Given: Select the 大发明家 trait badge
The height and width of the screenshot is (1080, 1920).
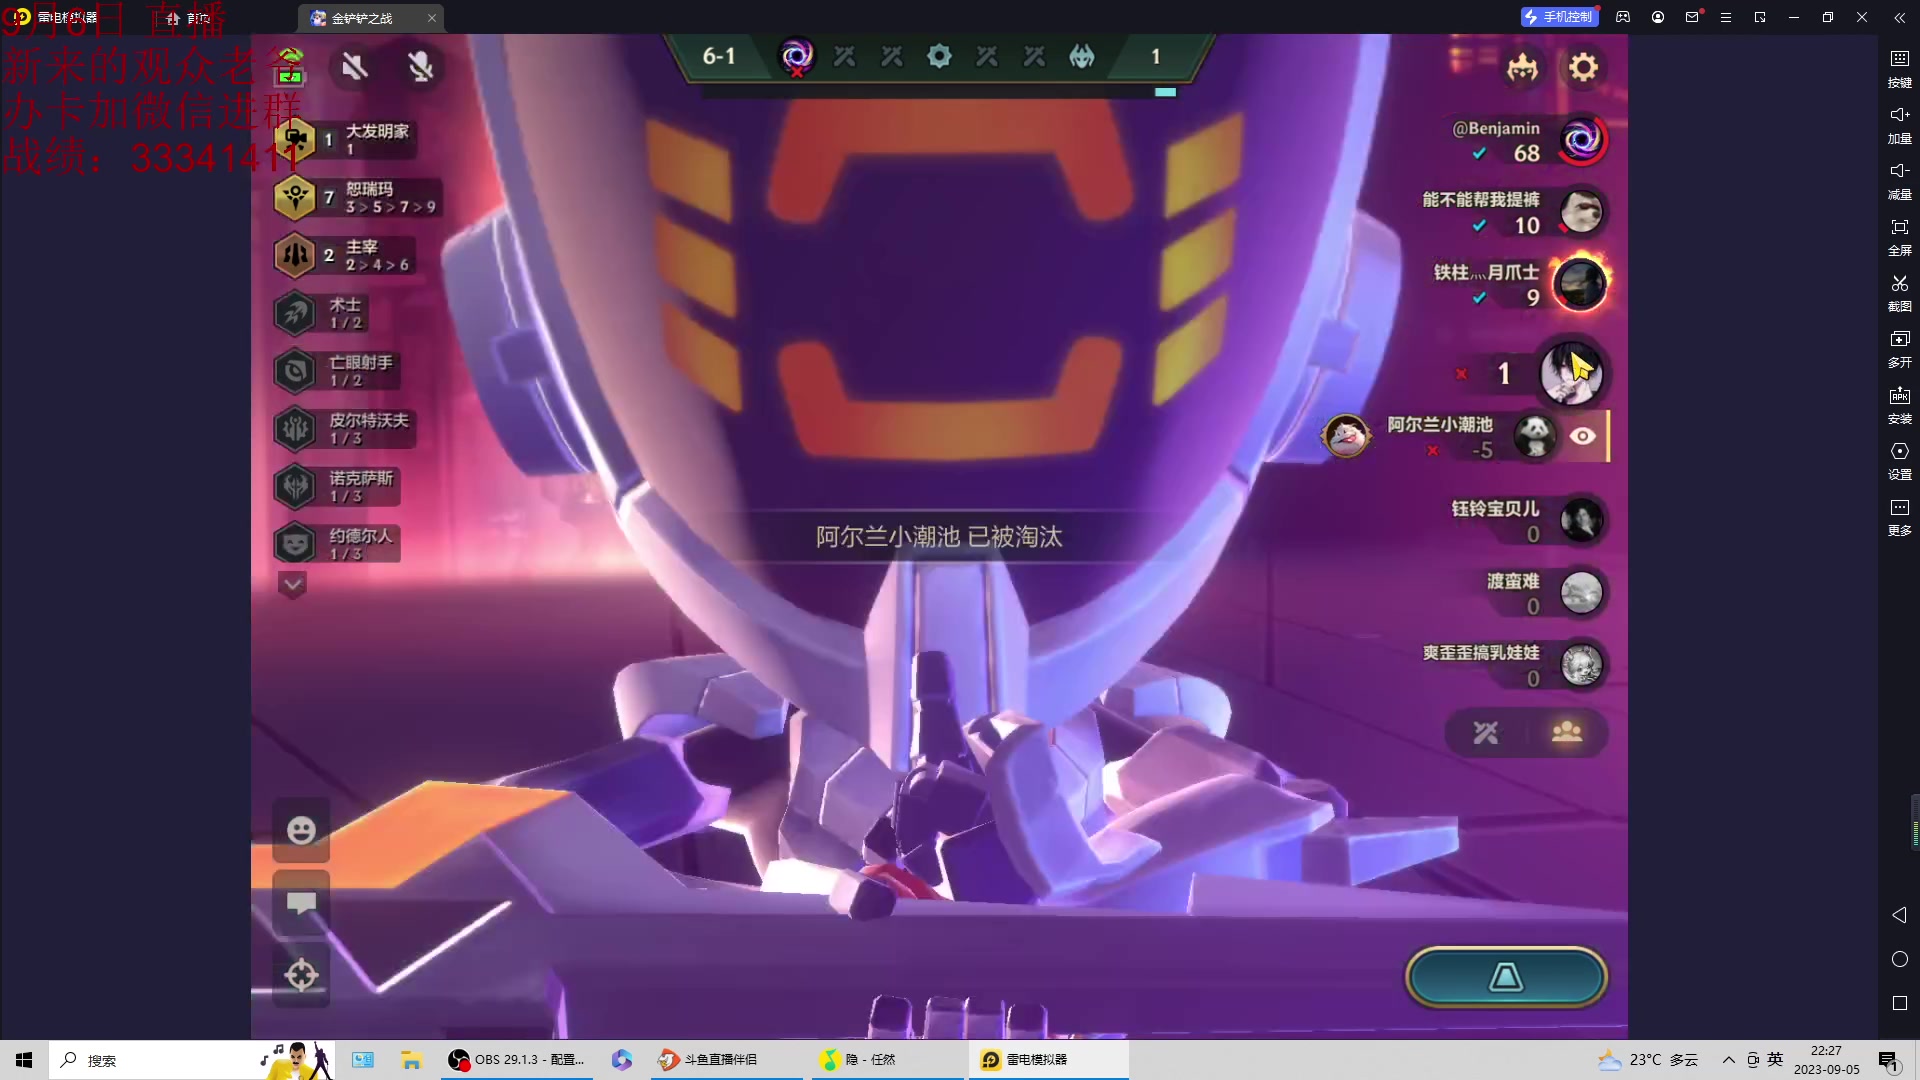Looking at the screenshot, I should coord(295,139).
